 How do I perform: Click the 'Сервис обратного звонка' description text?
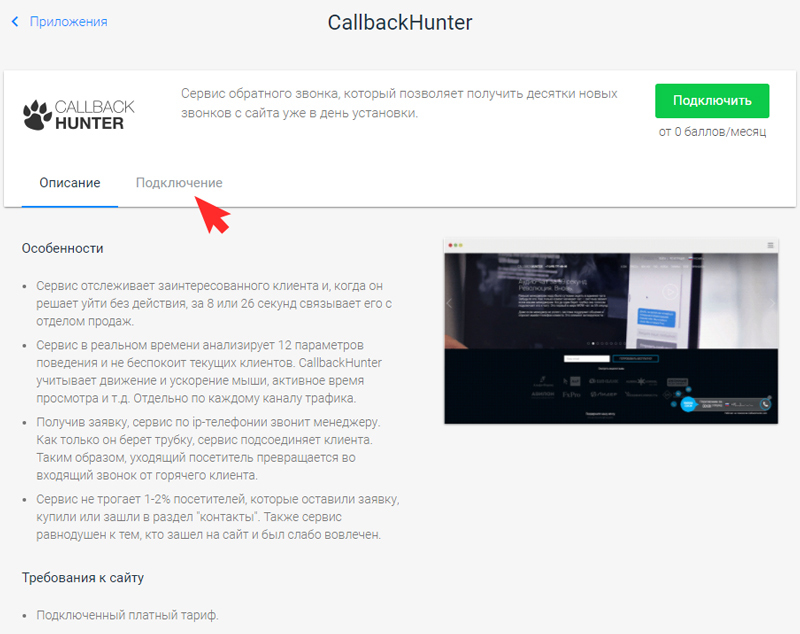399,103
